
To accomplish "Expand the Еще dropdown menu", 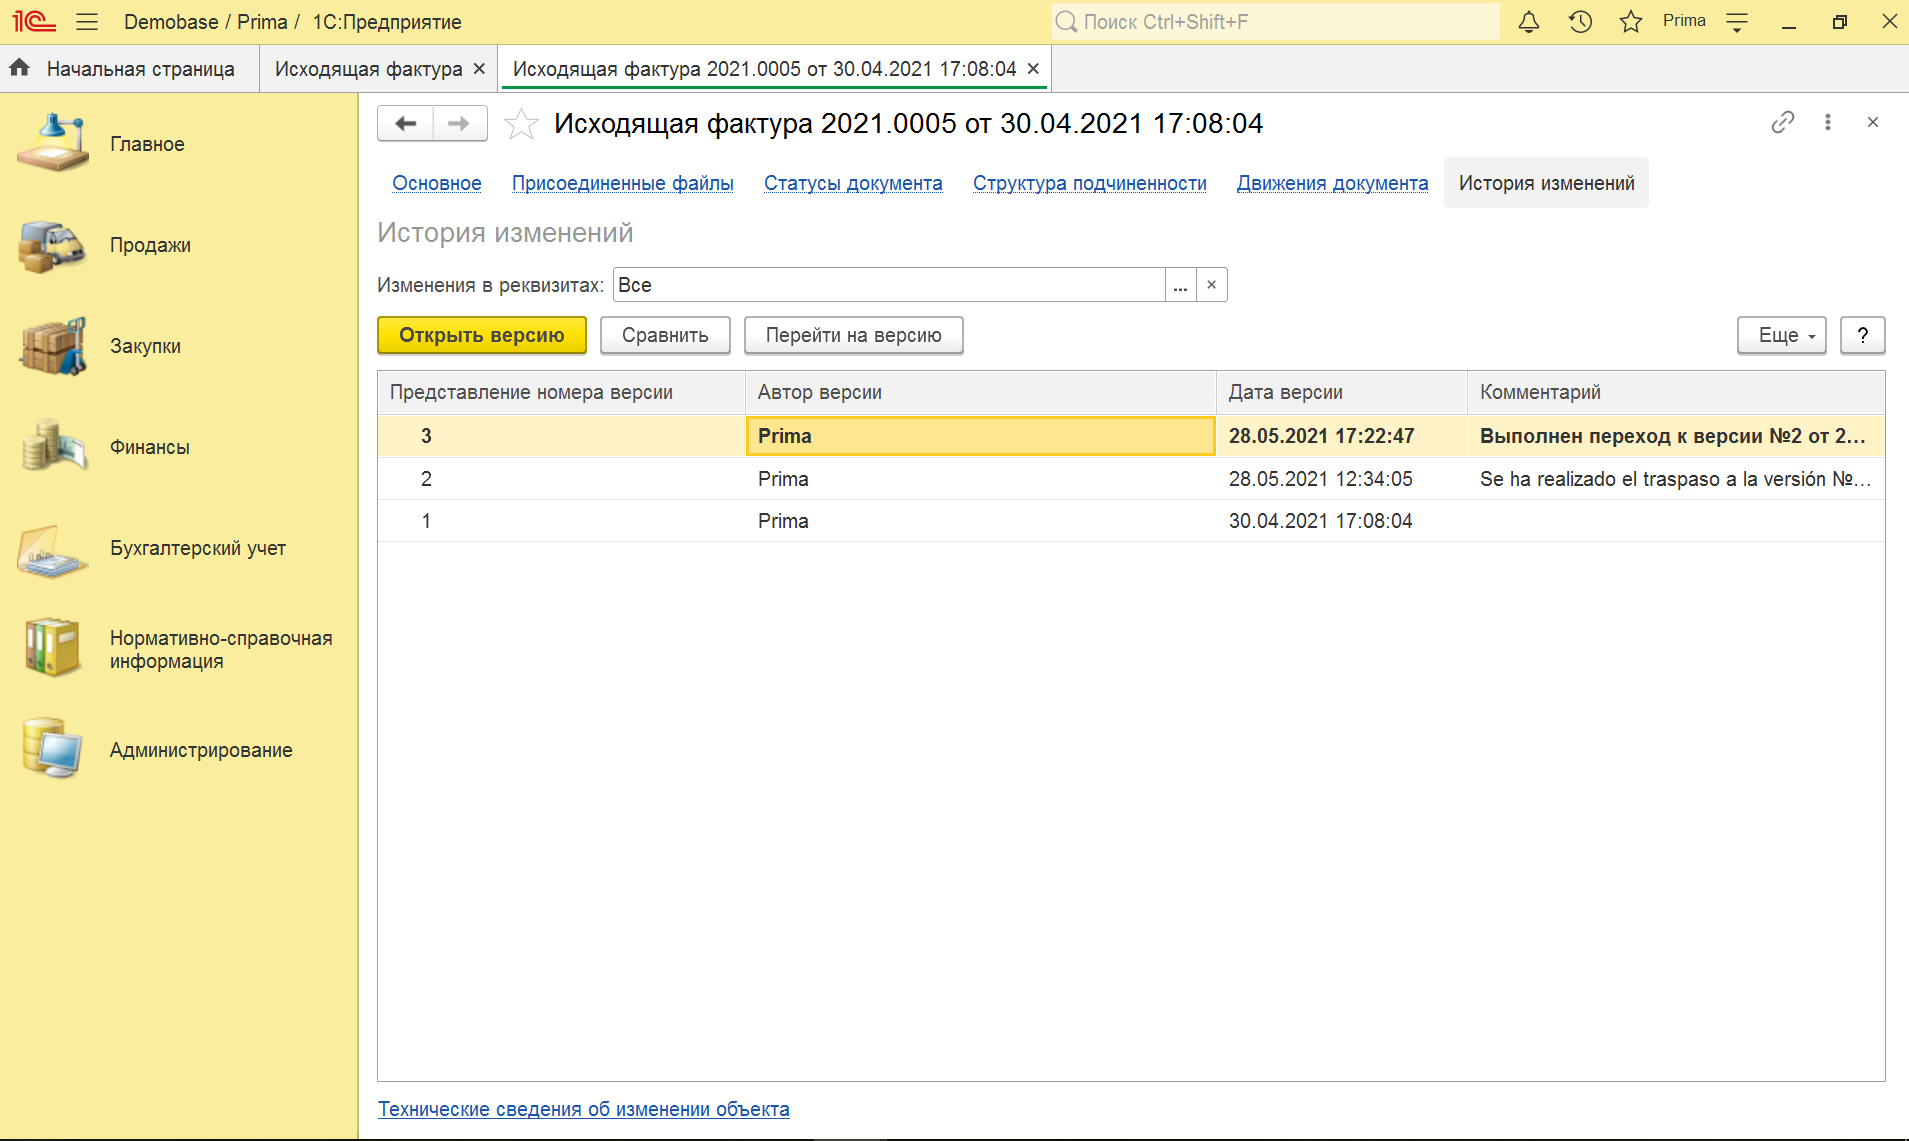I will point(1781,335).
